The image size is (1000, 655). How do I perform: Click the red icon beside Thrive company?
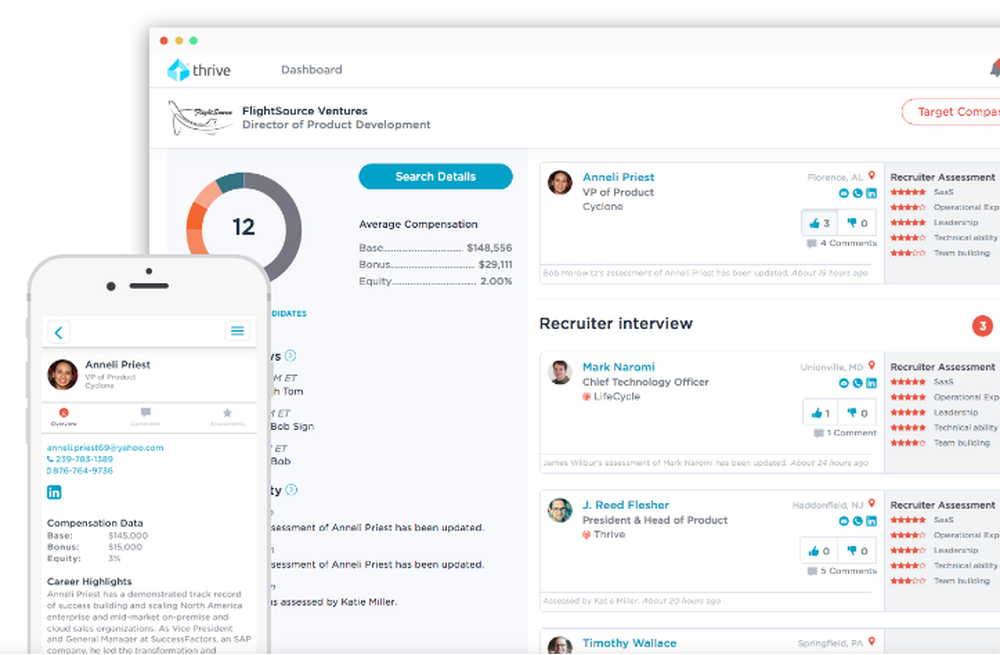pyautogui.click(x=586, y=534)
